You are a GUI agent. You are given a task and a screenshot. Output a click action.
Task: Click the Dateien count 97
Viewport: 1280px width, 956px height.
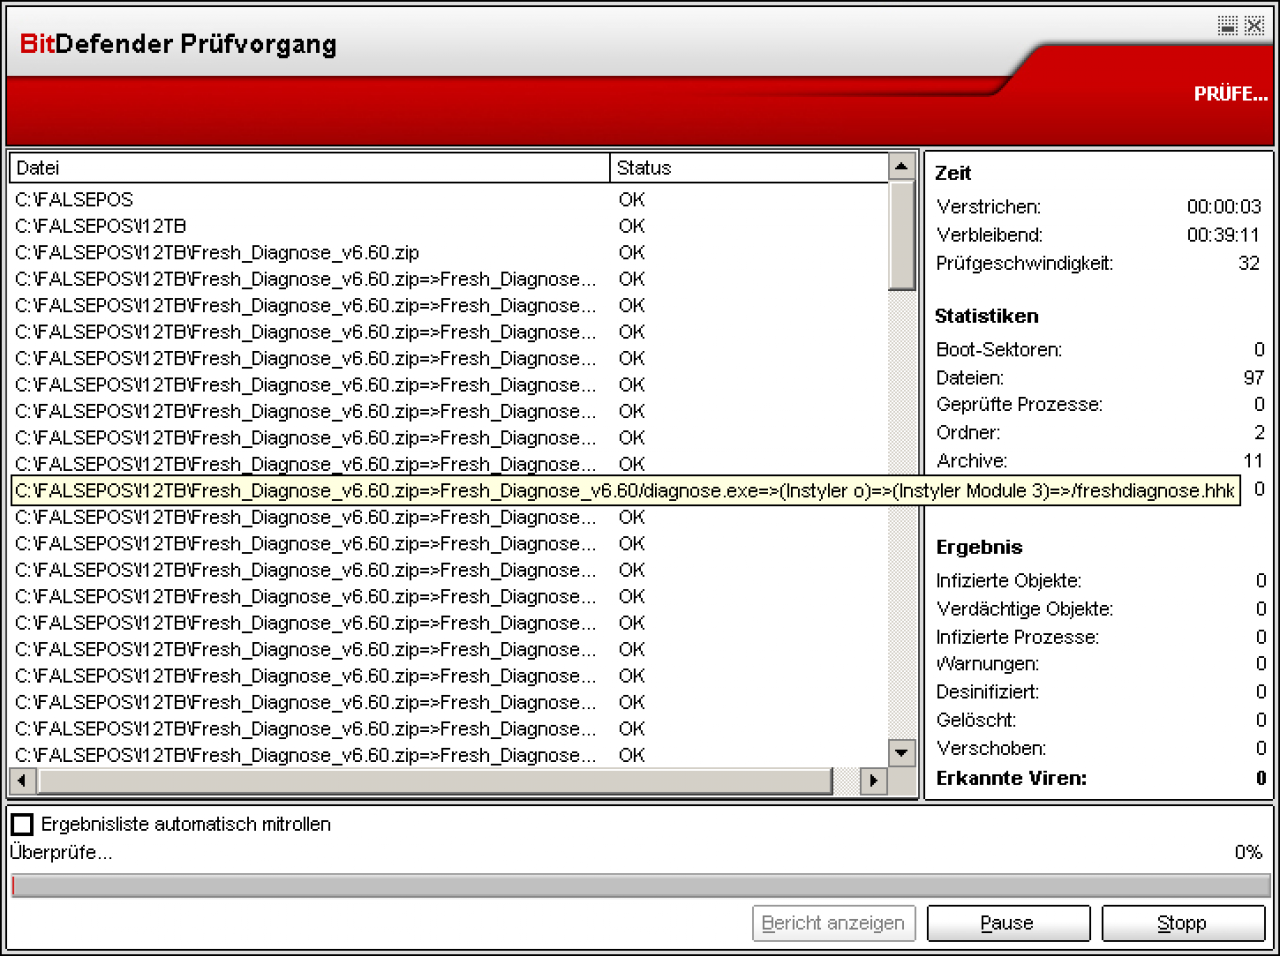[x=1254, y=377]
